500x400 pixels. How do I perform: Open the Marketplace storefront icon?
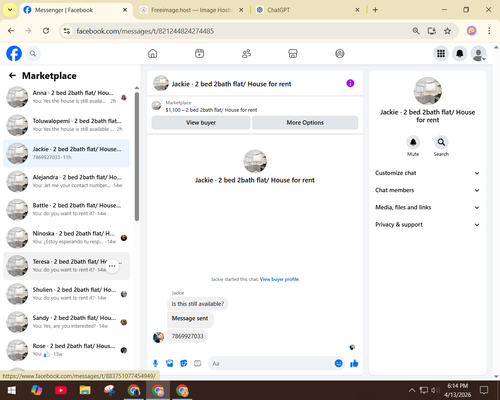point(293,53)
